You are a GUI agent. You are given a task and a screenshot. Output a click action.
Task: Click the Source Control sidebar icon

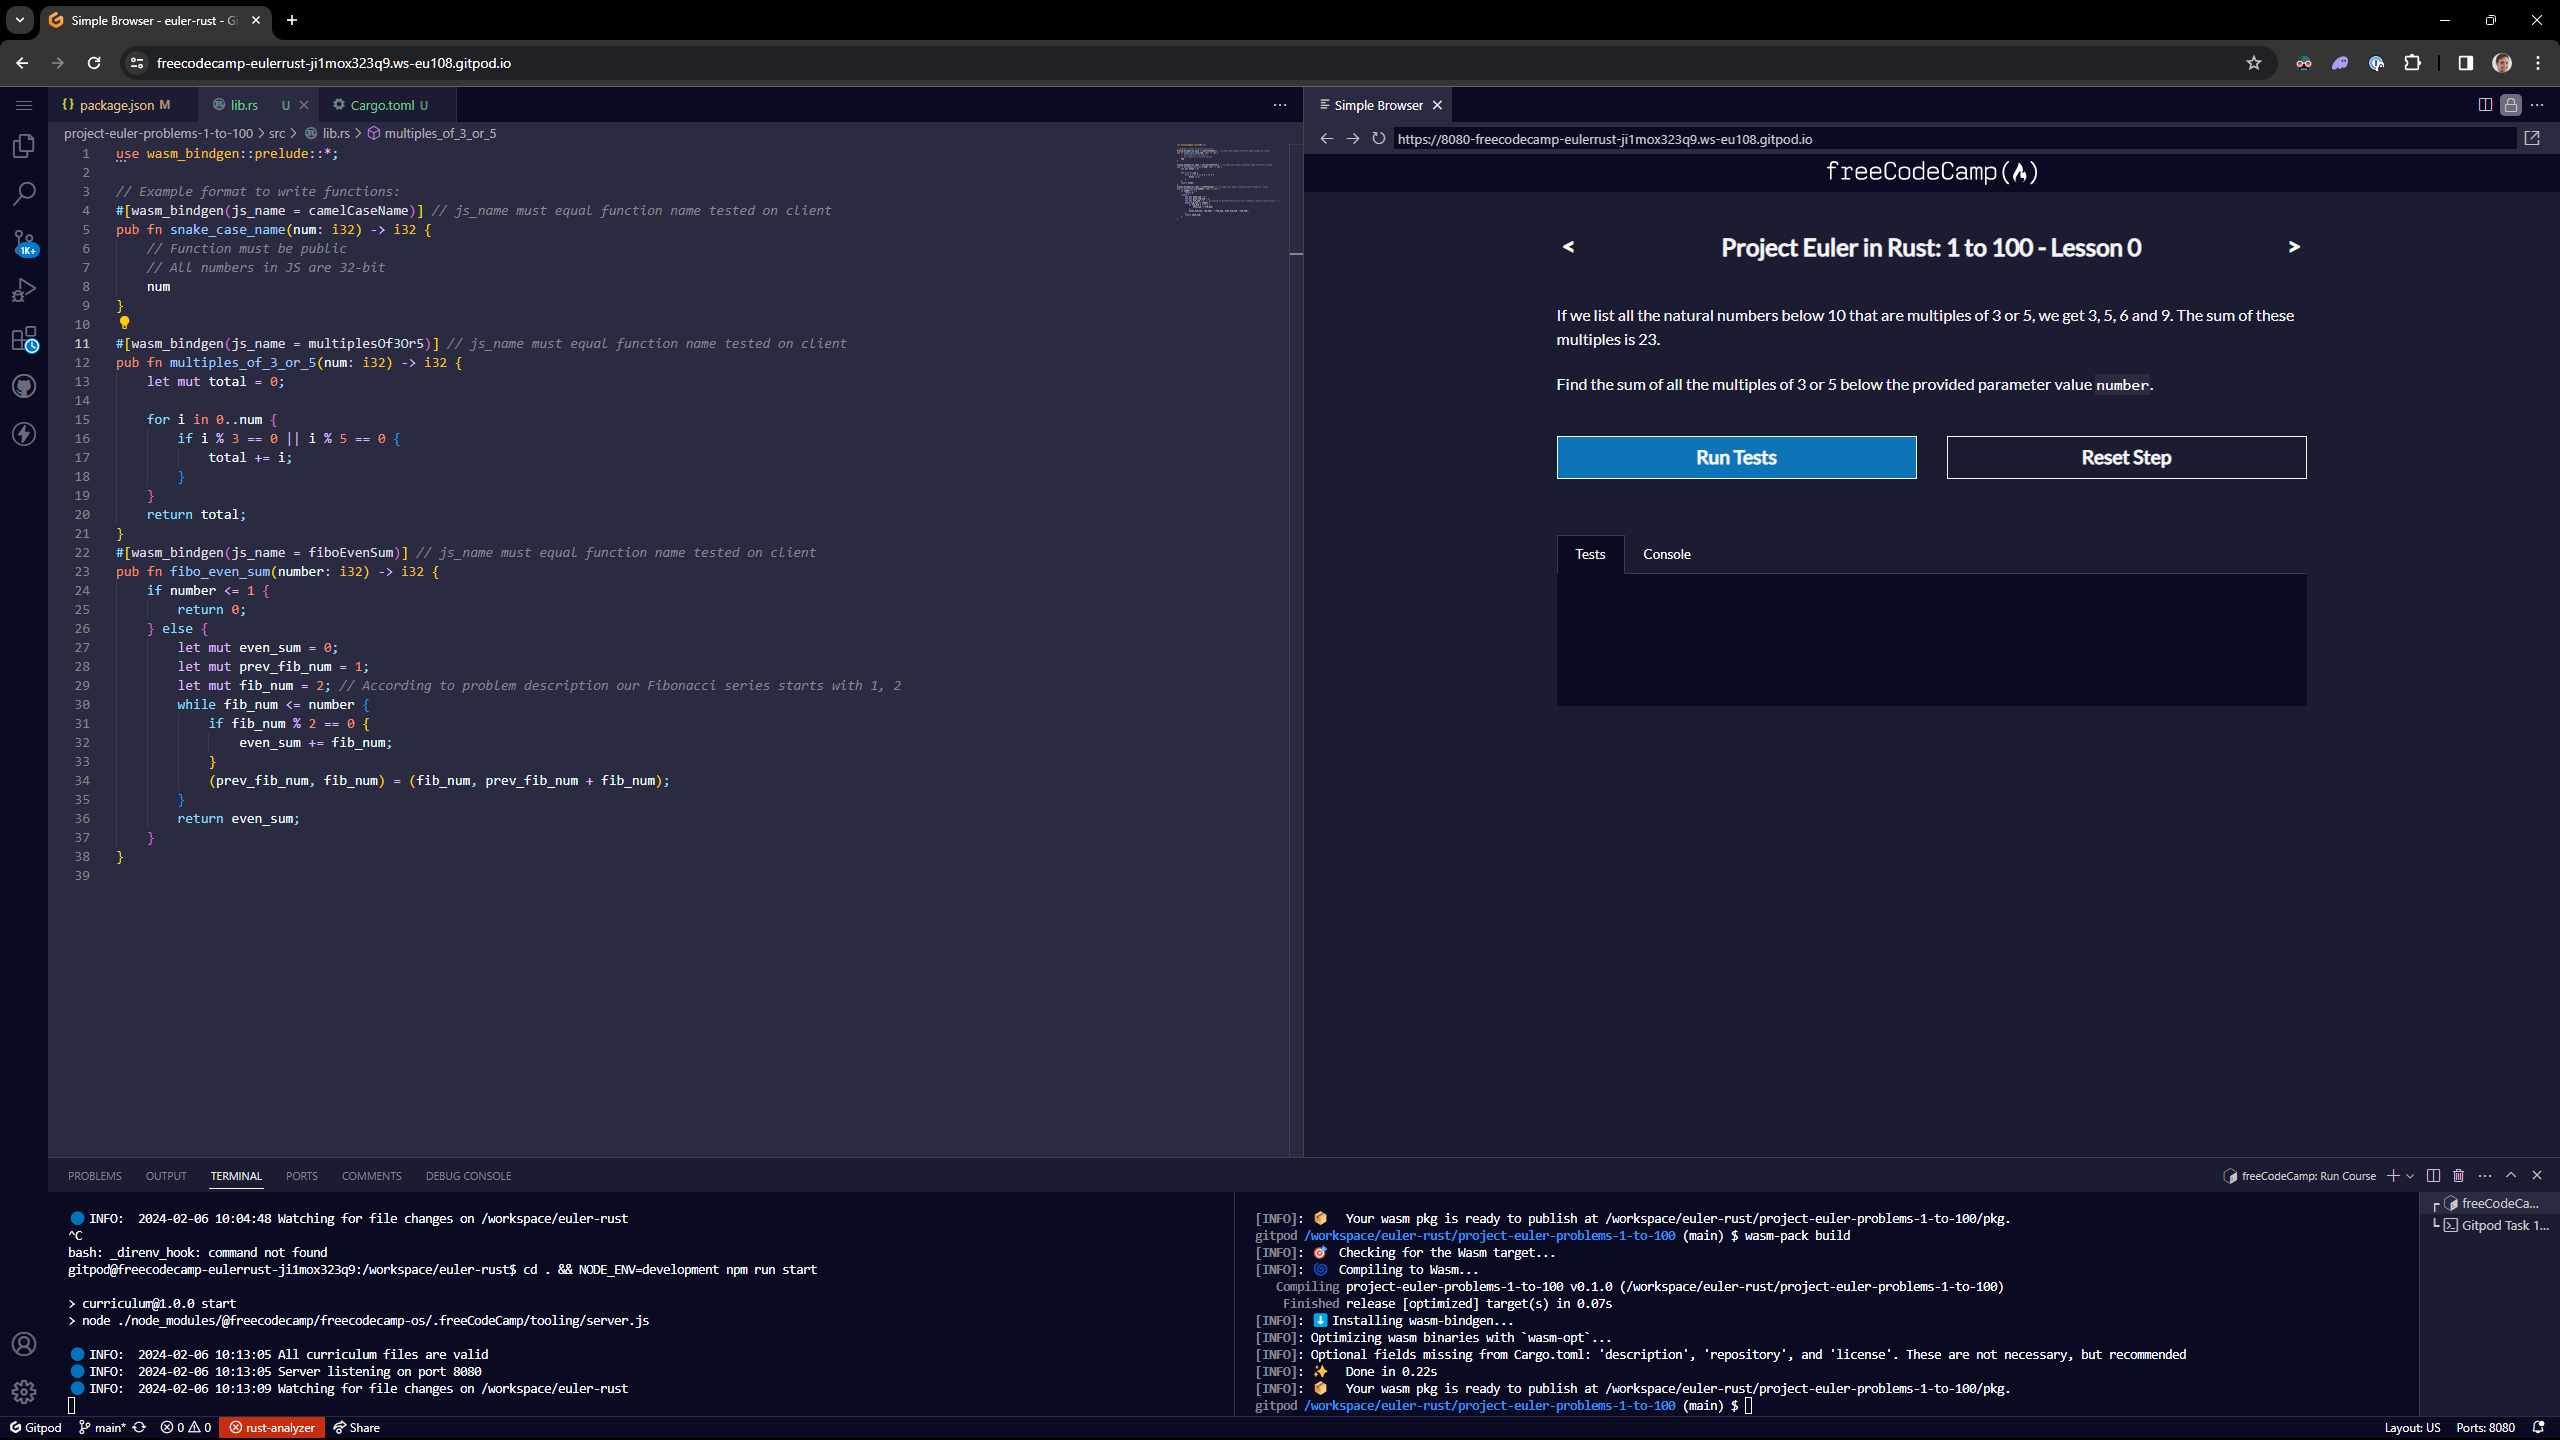(x=26, y=241)
